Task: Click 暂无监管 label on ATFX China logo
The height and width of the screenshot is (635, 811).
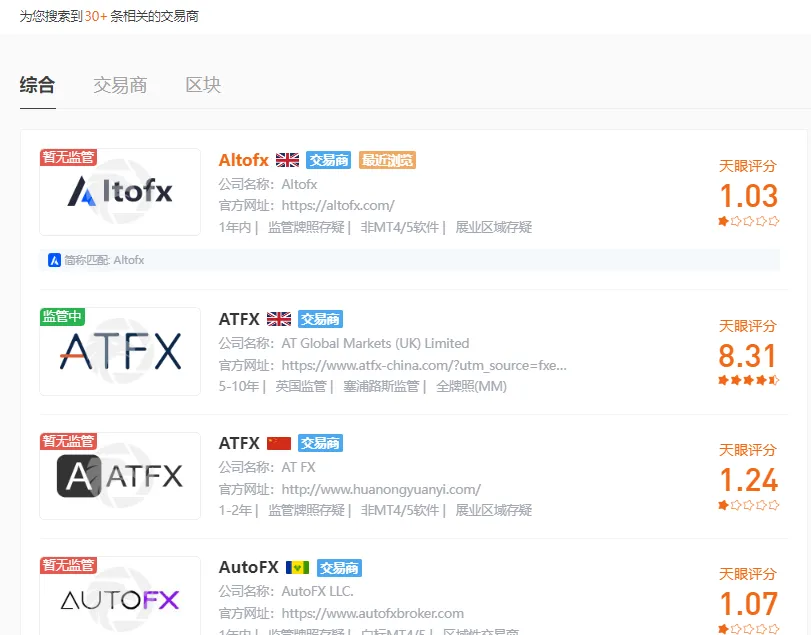Action: pos(68,441)
